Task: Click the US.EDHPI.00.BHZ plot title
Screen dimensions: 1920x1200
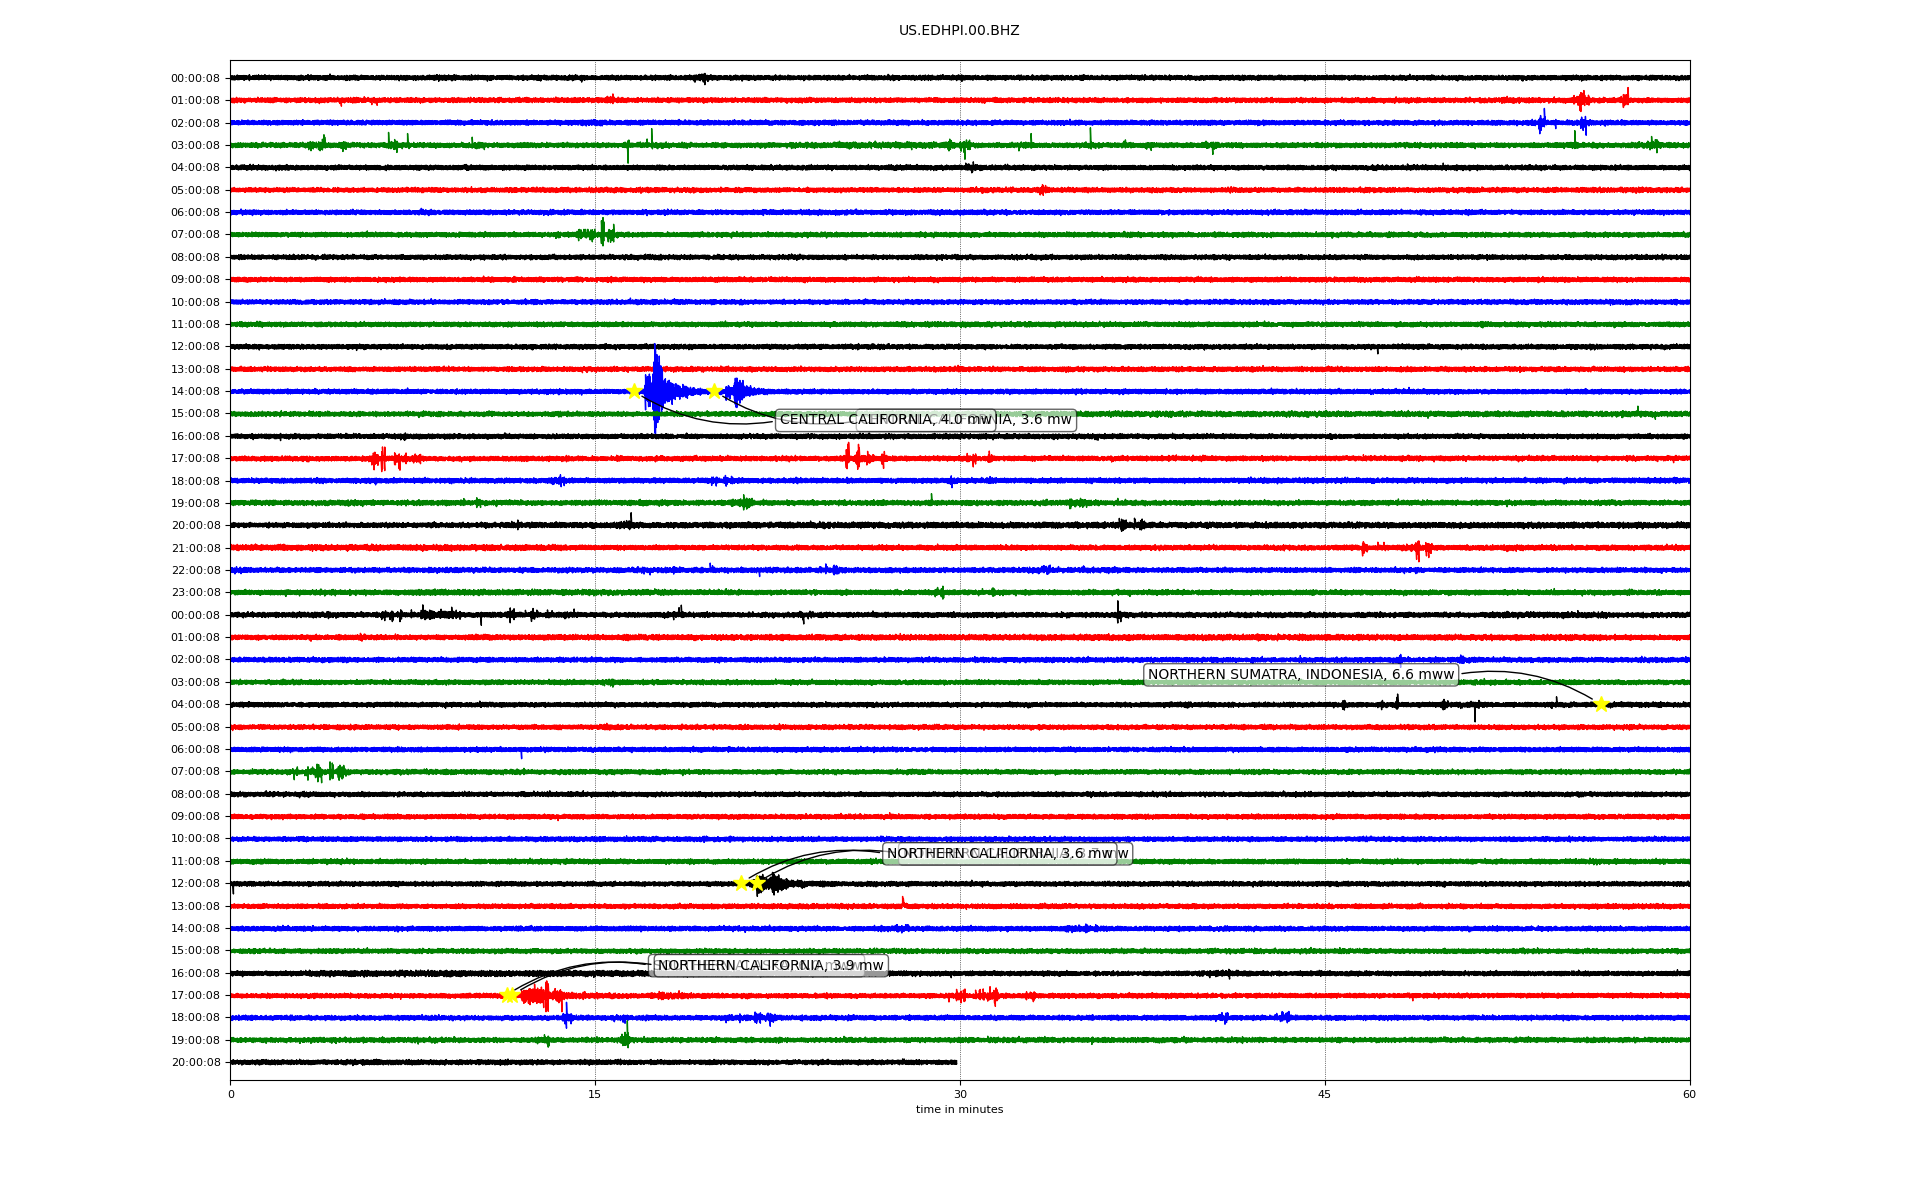Action: tap(959, 31)
